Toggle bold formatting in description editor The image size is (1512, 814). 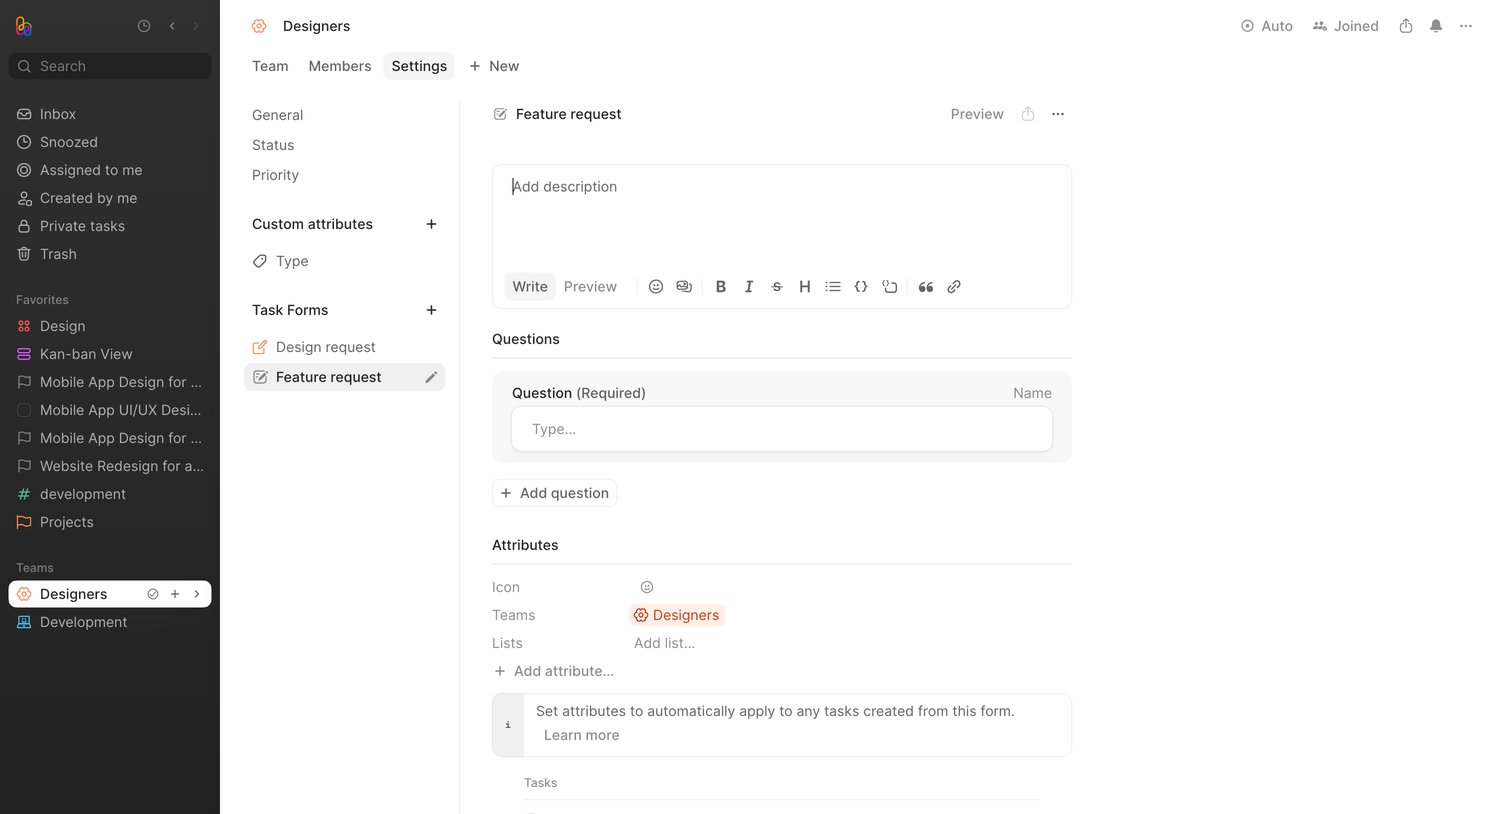(720, 287)
